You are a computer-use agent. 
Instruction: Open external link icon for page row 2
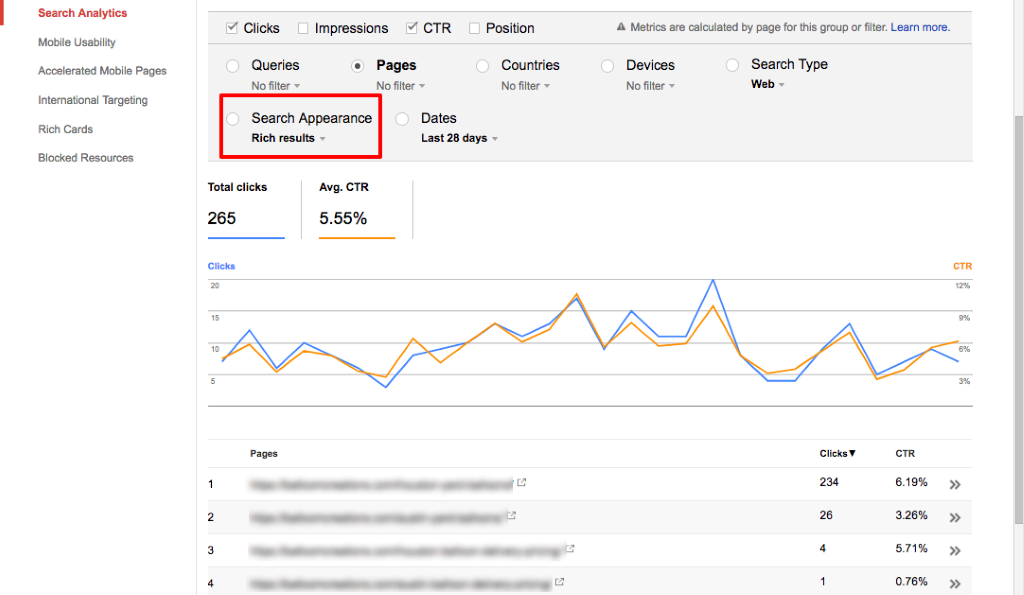(x=512, y=516)
